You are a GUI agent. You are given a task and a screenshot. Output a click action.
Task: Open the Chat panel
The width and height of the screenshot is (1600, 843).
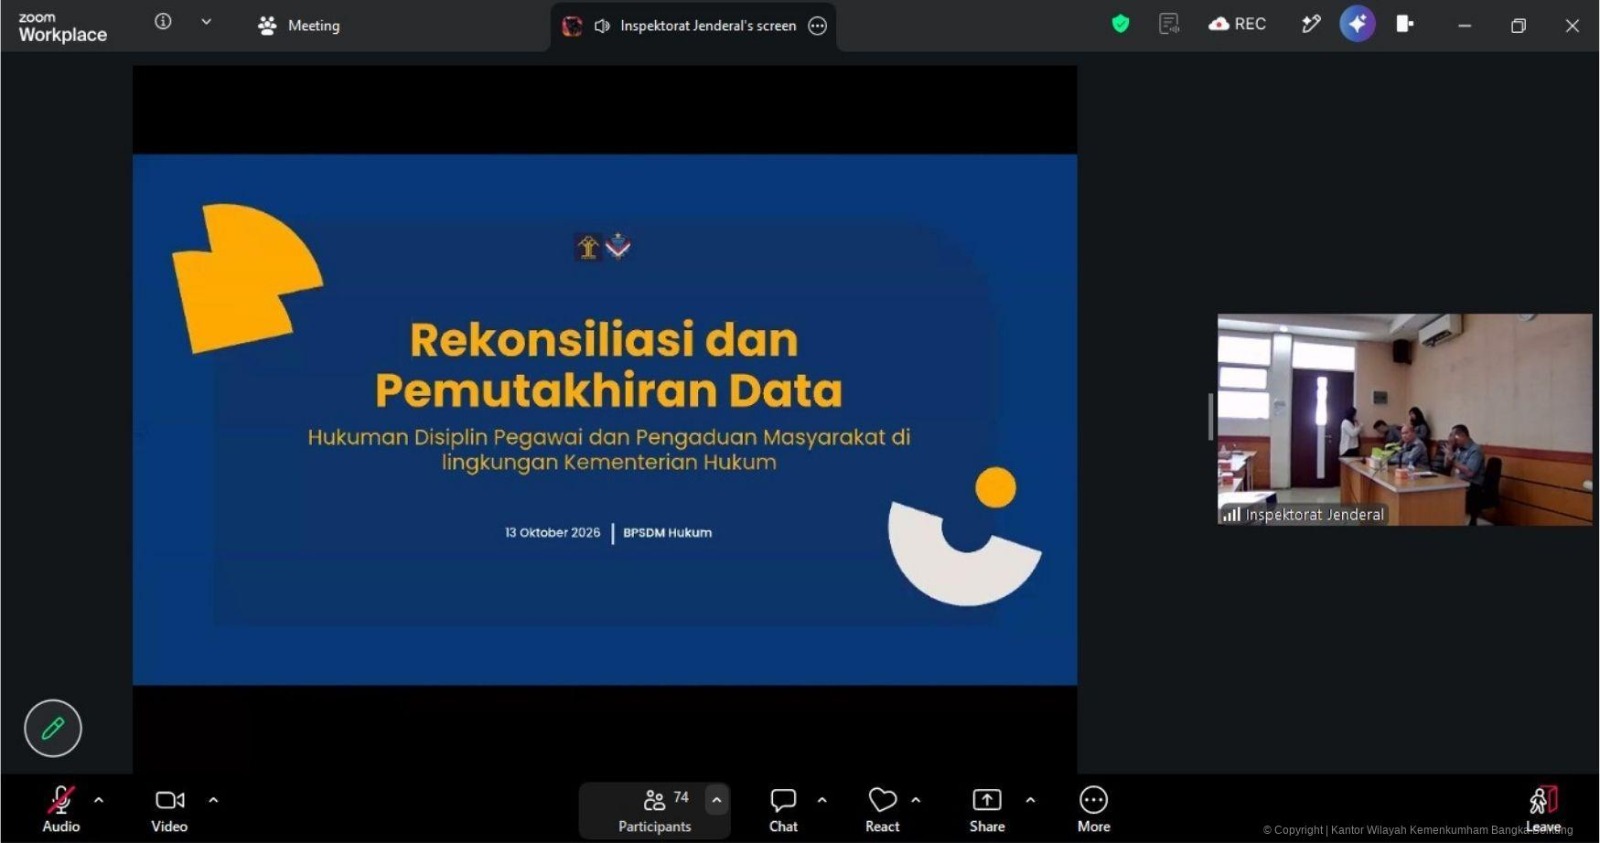783,809
